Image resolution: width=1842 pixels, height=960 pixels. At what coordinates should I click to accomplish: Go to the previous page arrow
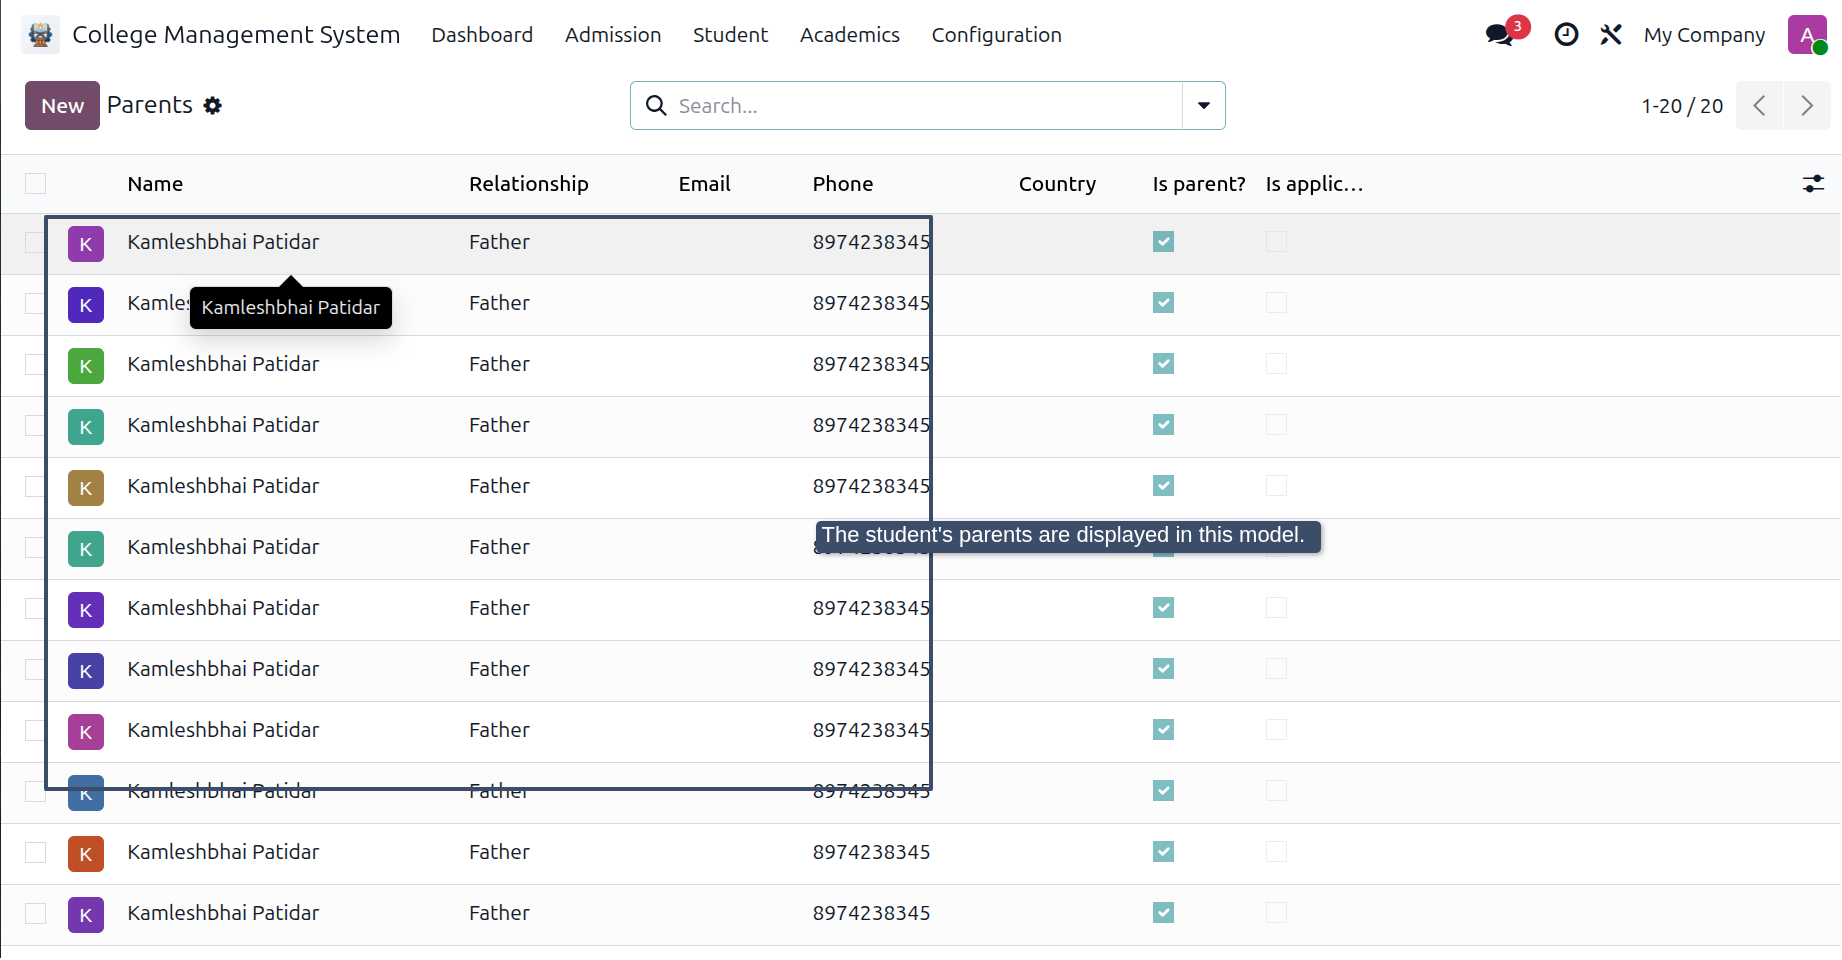click(1759, 106)
